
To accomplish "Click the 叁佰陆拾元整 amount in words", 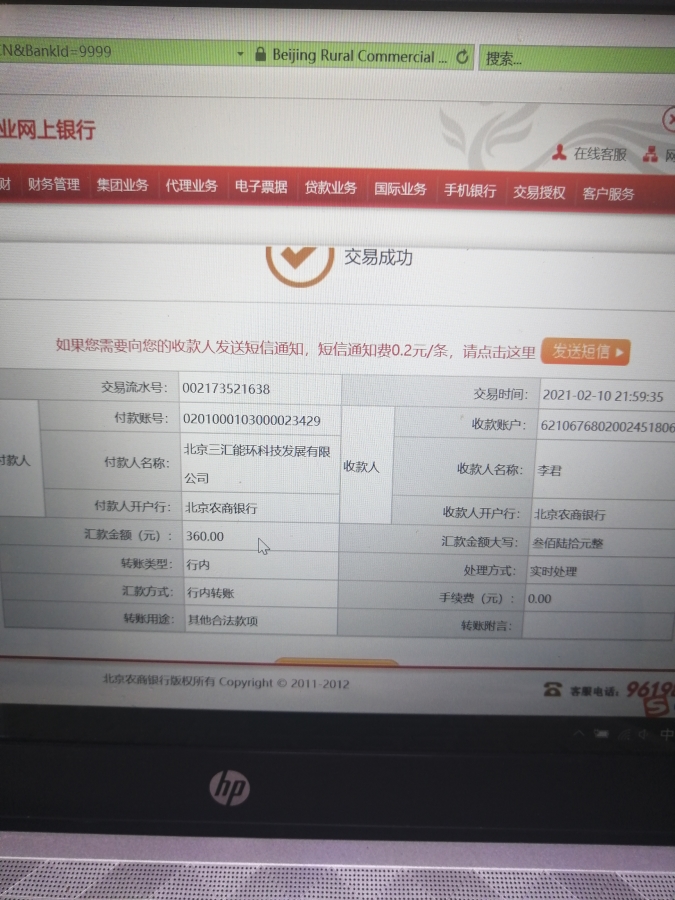I will [x=568, y=543].
